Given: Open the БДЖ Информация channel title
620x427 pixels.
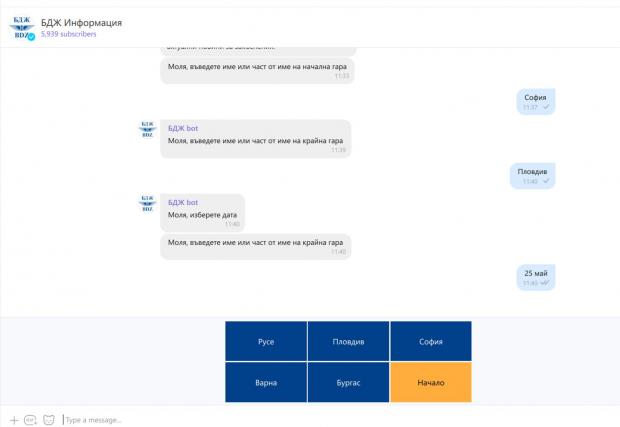Looking at the screenshot, I should tap(81, 23).
